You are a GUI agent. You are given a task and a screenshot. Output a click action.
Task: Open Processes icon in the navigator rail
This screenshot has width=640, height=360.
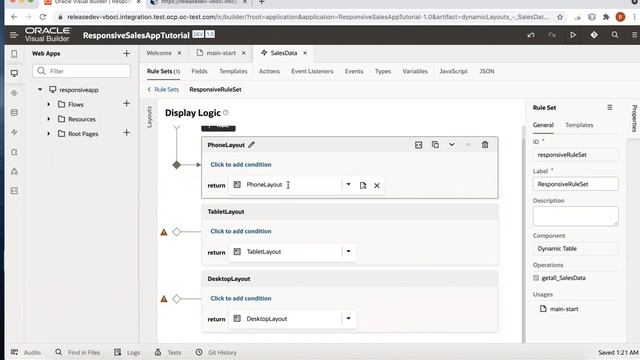pos(14,171)
